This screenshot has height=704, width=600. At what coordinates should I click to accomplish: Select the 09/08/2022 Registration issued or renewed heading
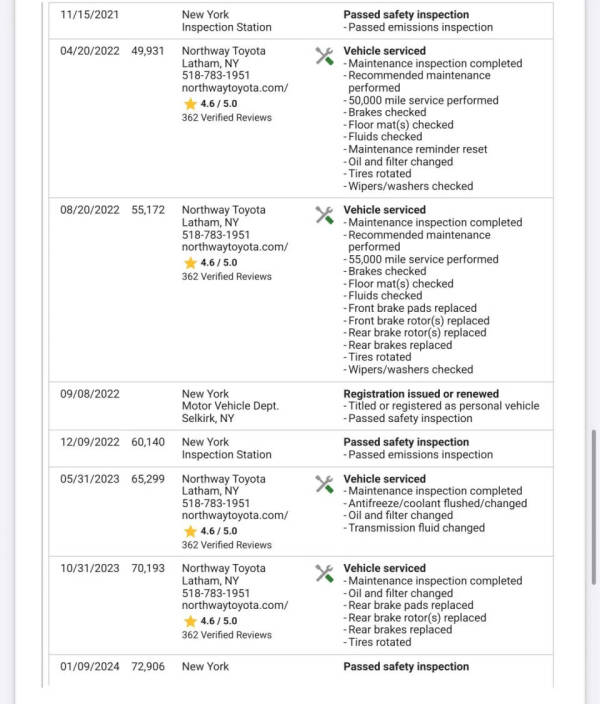pyautogui.click(x=421, y=394)
